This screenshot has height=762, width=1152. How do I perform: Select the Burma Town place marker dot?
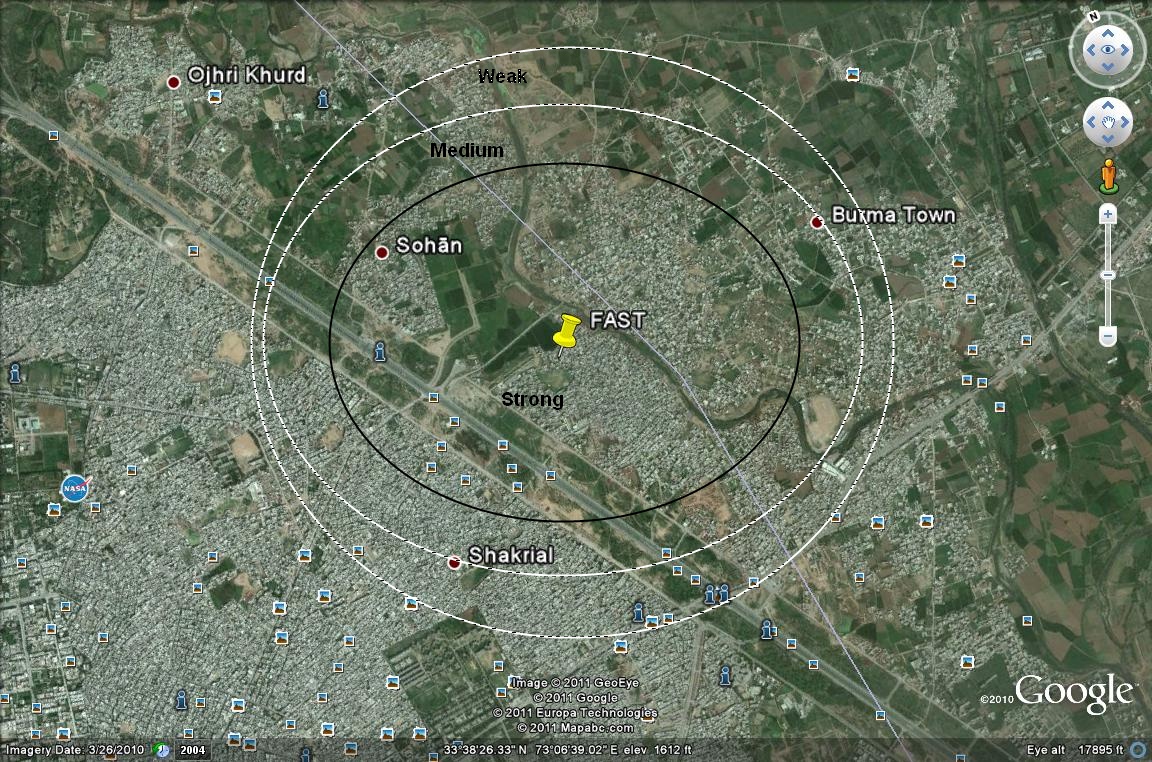pos(816,222)
